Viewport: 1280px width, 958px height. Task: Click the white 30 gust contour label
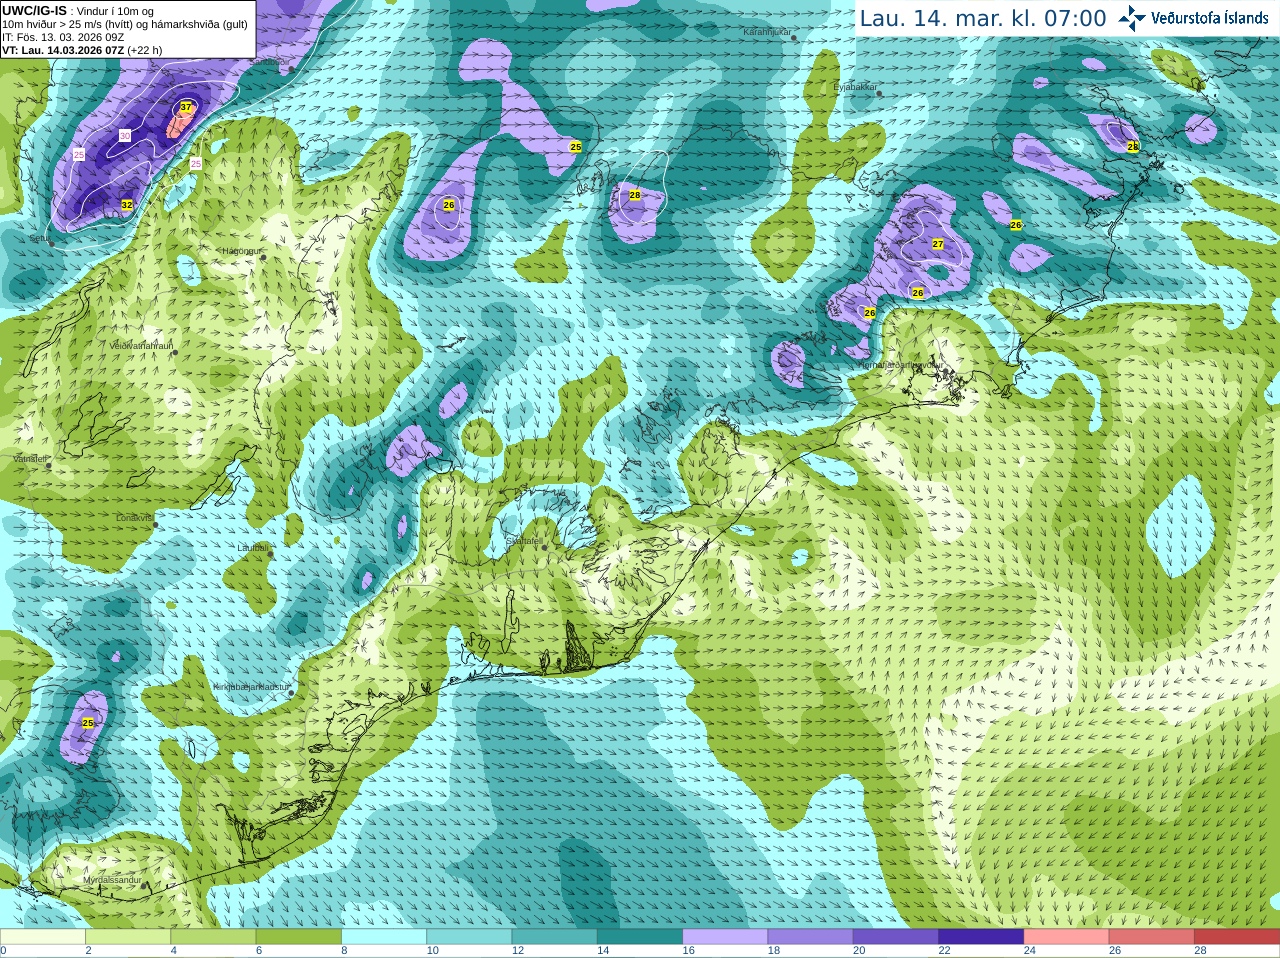[125, 135]
